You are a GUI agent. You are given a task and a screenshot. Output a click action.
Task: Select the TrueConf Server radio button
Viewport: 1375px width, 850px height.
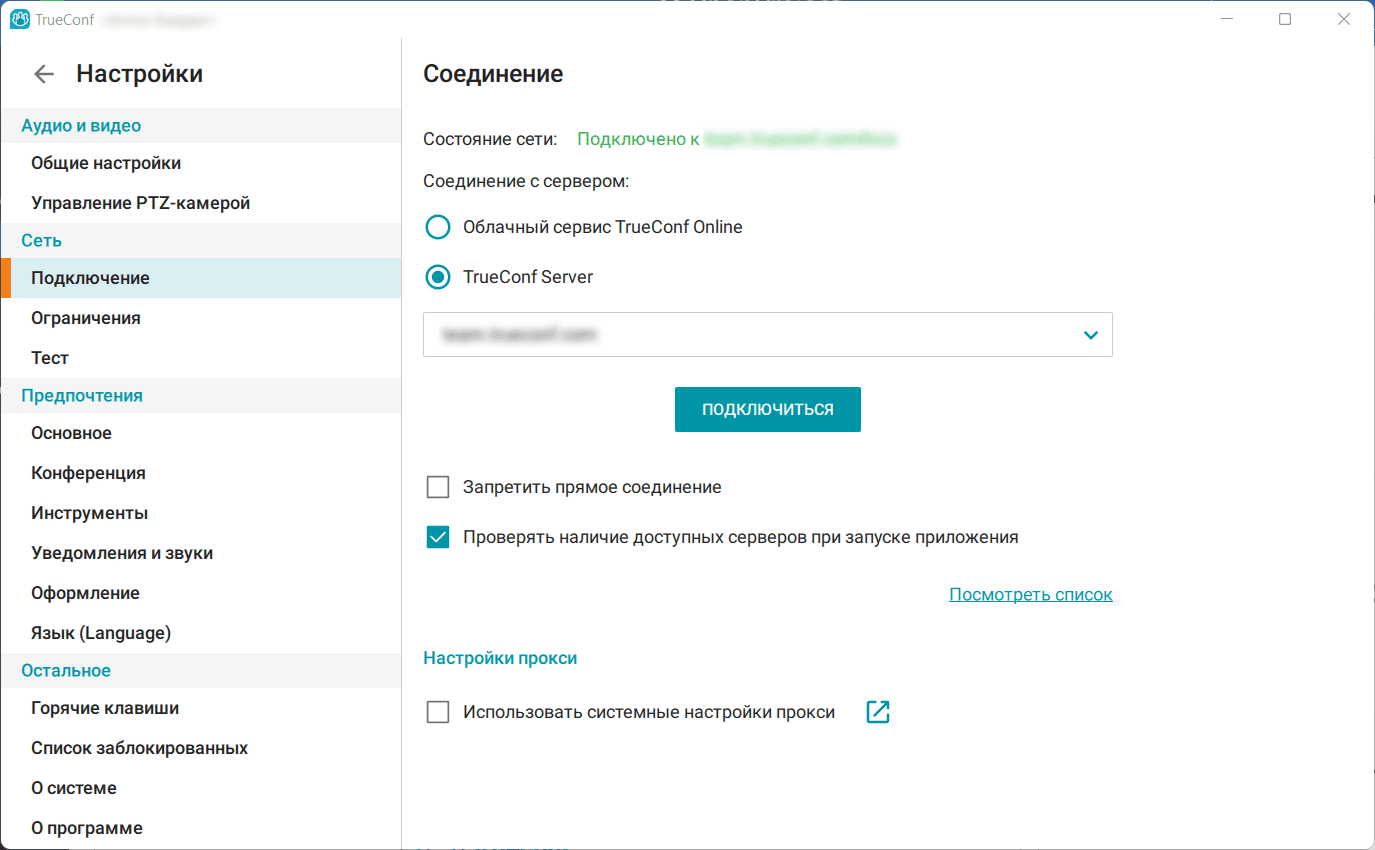(x=438, y=277)
